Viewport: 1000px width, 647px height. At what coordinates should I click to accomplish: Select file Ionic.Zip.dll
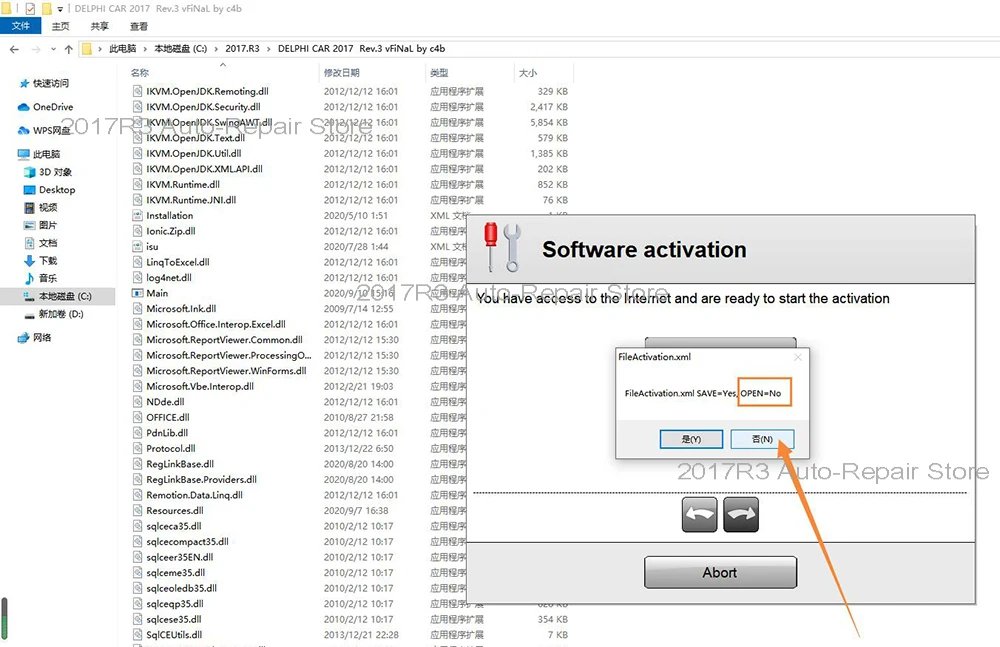point(171,231)
